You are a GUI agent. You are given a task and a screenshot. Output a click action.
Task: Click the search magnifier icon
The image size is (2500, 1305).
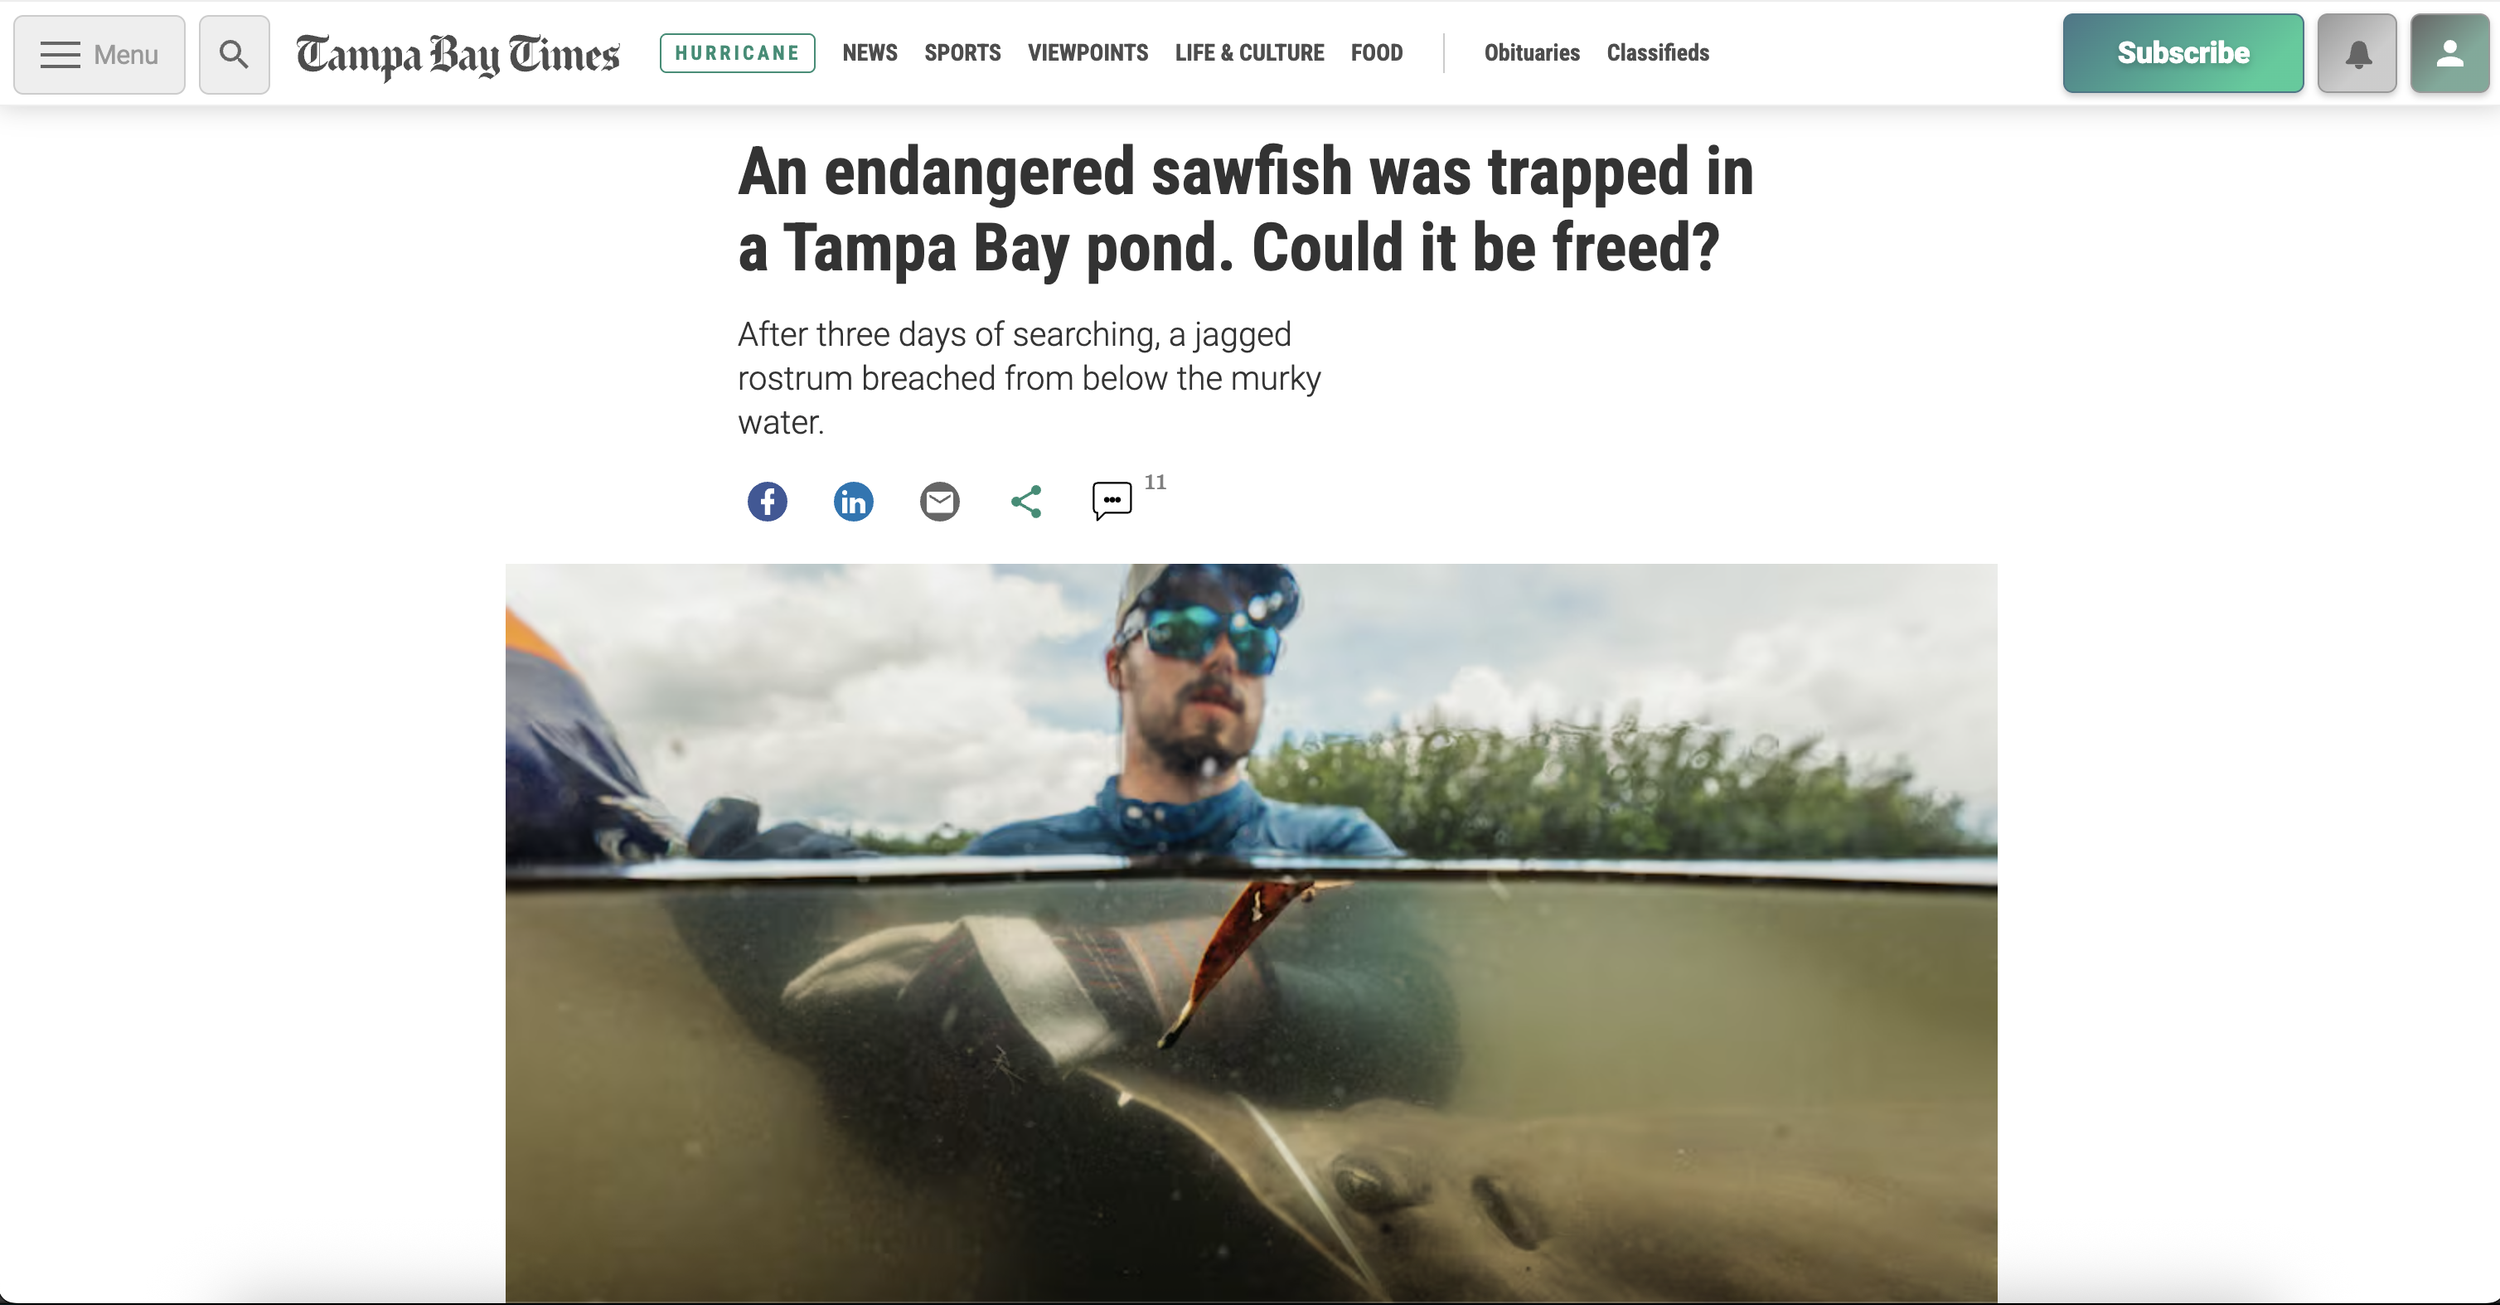point(234,54)
